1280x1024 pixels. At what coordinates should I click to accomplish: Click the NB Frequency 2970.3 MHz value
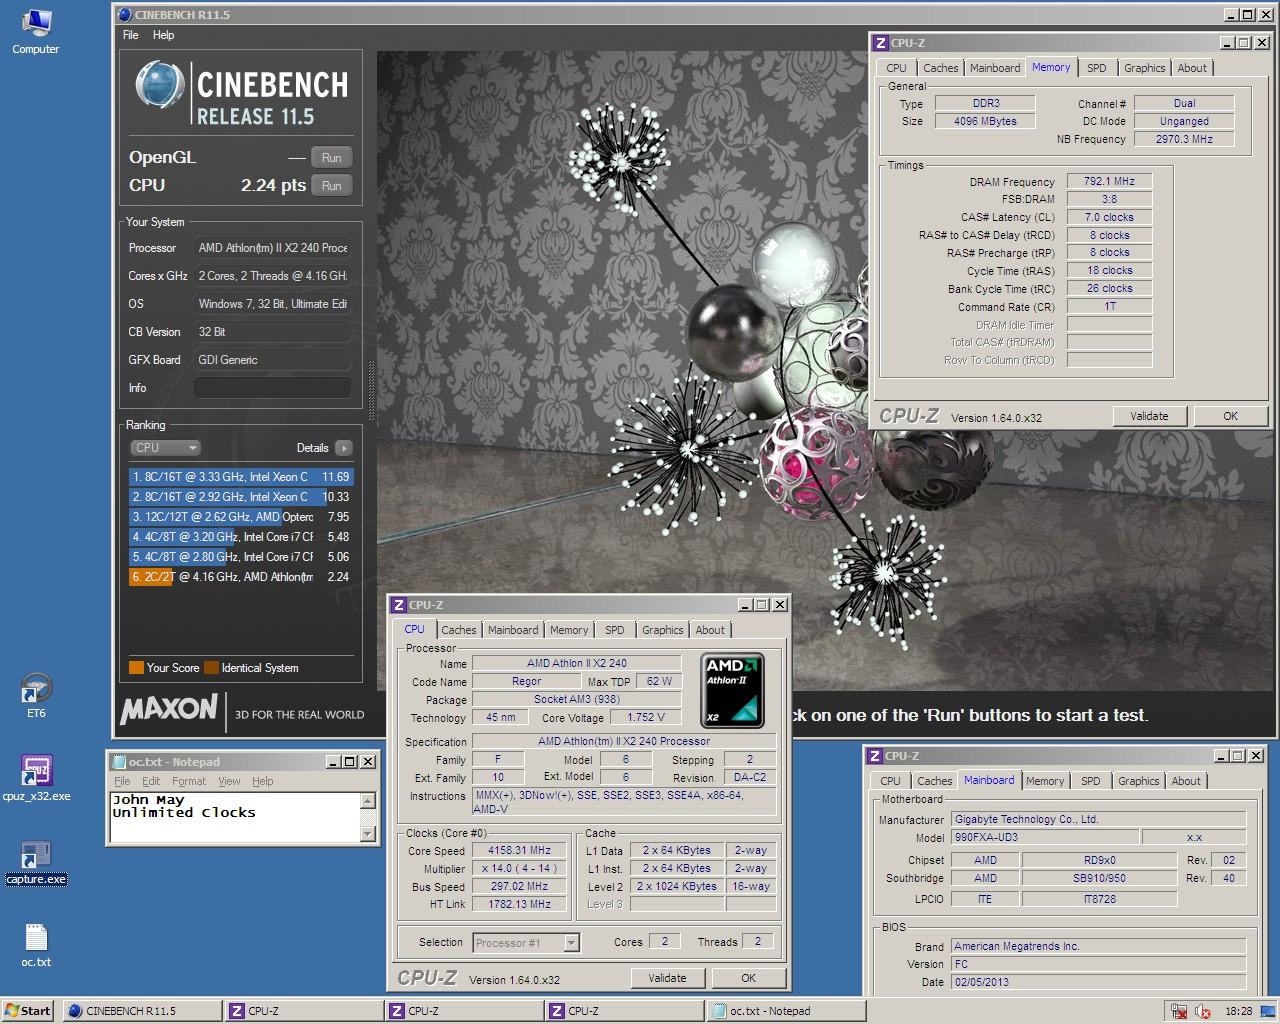[1184, 139]
